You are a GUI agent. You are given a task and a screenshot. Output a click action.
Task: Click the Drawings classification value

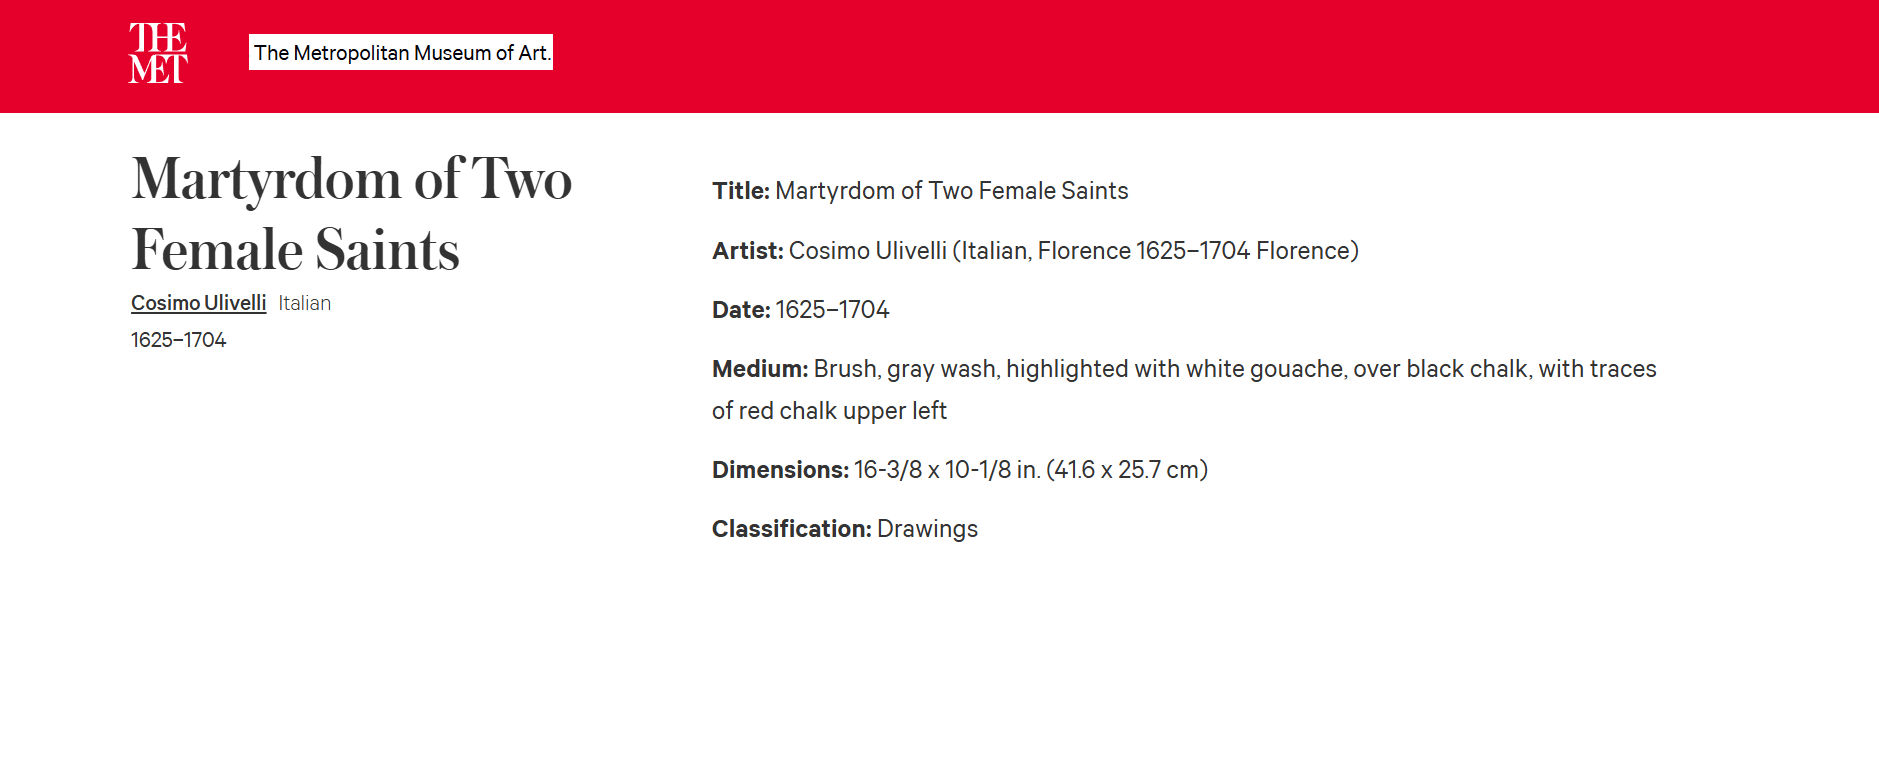pyautogui.click(x=927, y=529)
